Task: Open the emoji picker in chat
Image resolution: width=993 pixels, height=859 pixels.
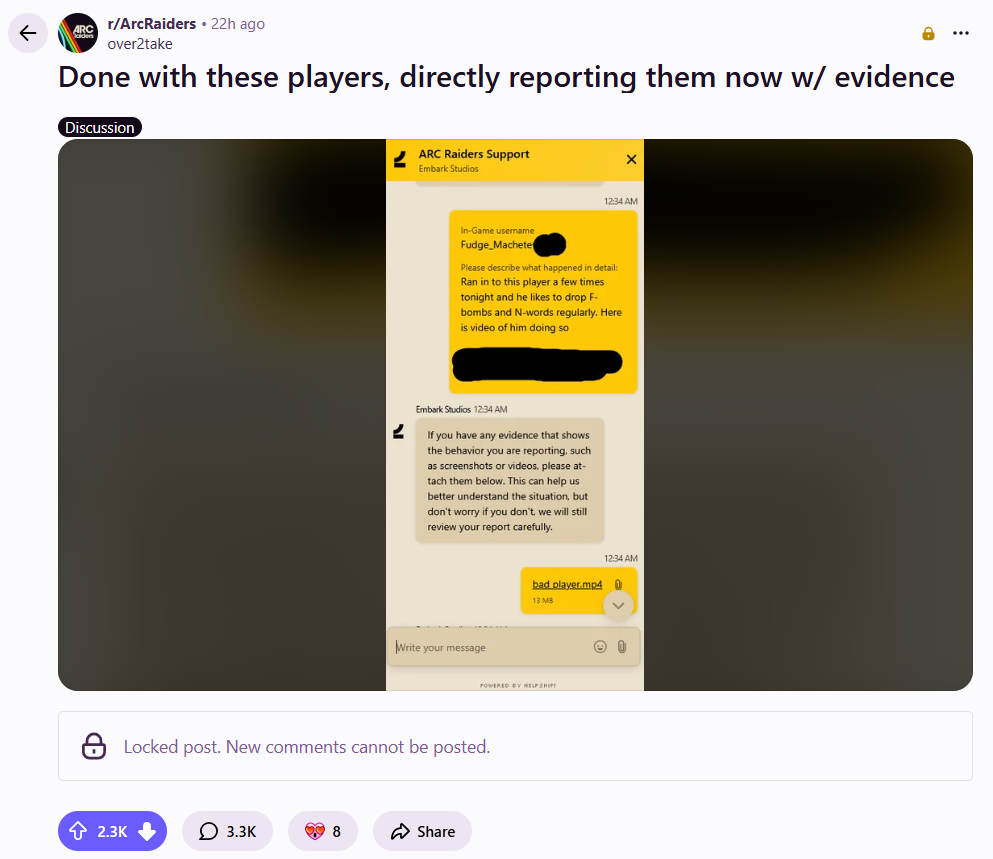Action: tap(600, 646)
